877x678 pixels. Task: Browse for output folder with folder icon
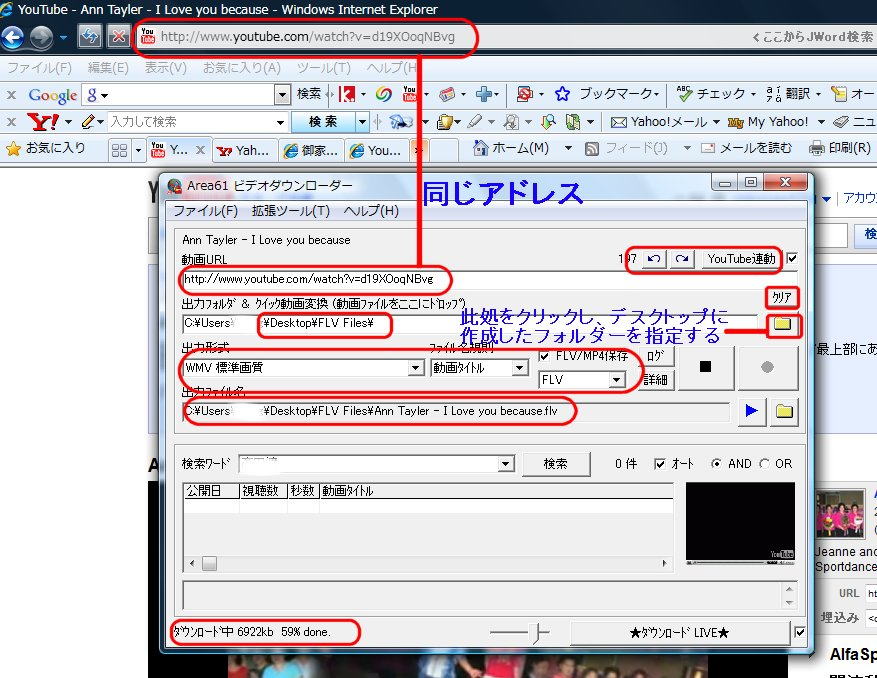pos(782,324)
